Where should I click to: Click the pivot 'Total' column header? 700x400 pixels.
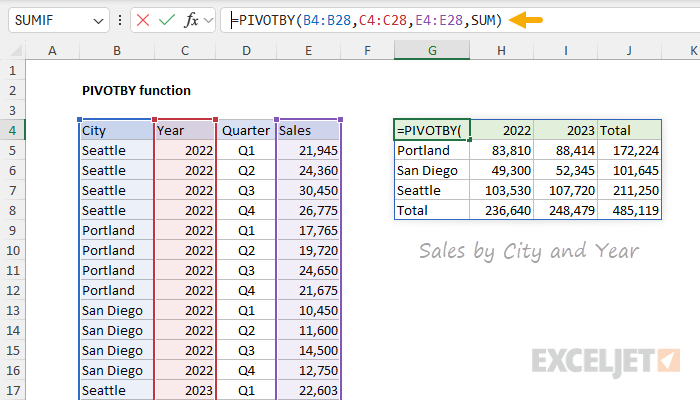click(x=629, y=130)
